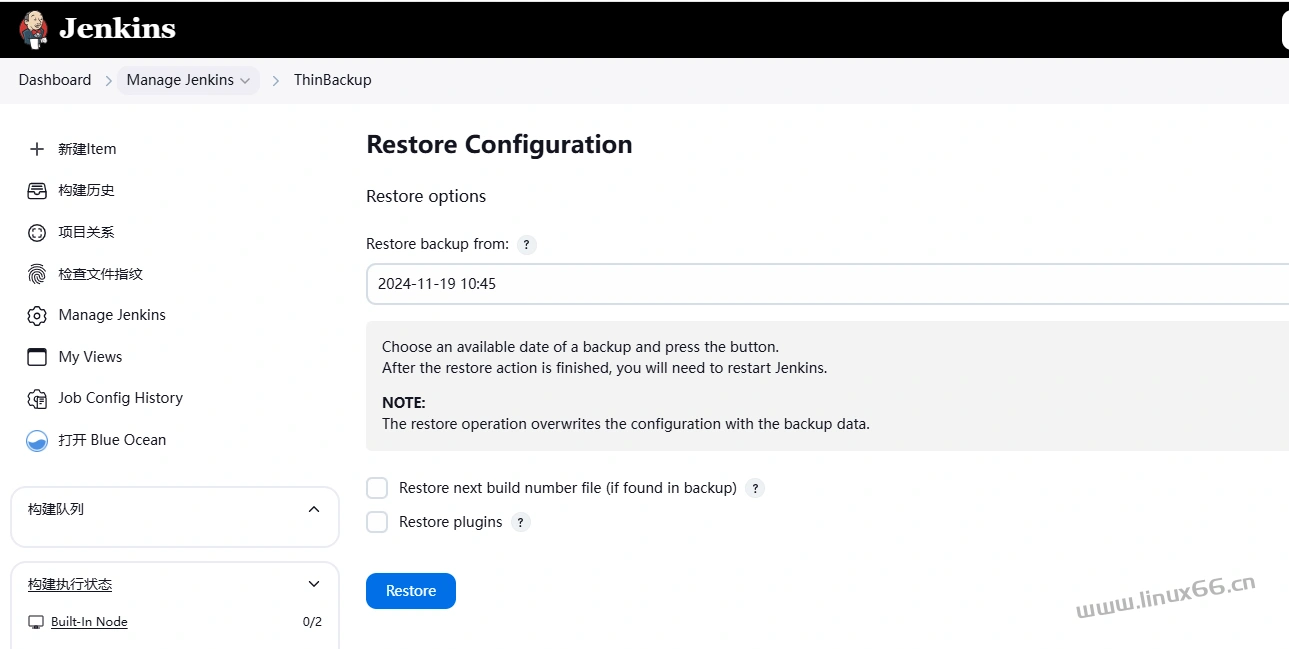The width and height of the screenshot is (1289, 649).
Task: Open 构建历史 in sidebar
Action: 86,190
